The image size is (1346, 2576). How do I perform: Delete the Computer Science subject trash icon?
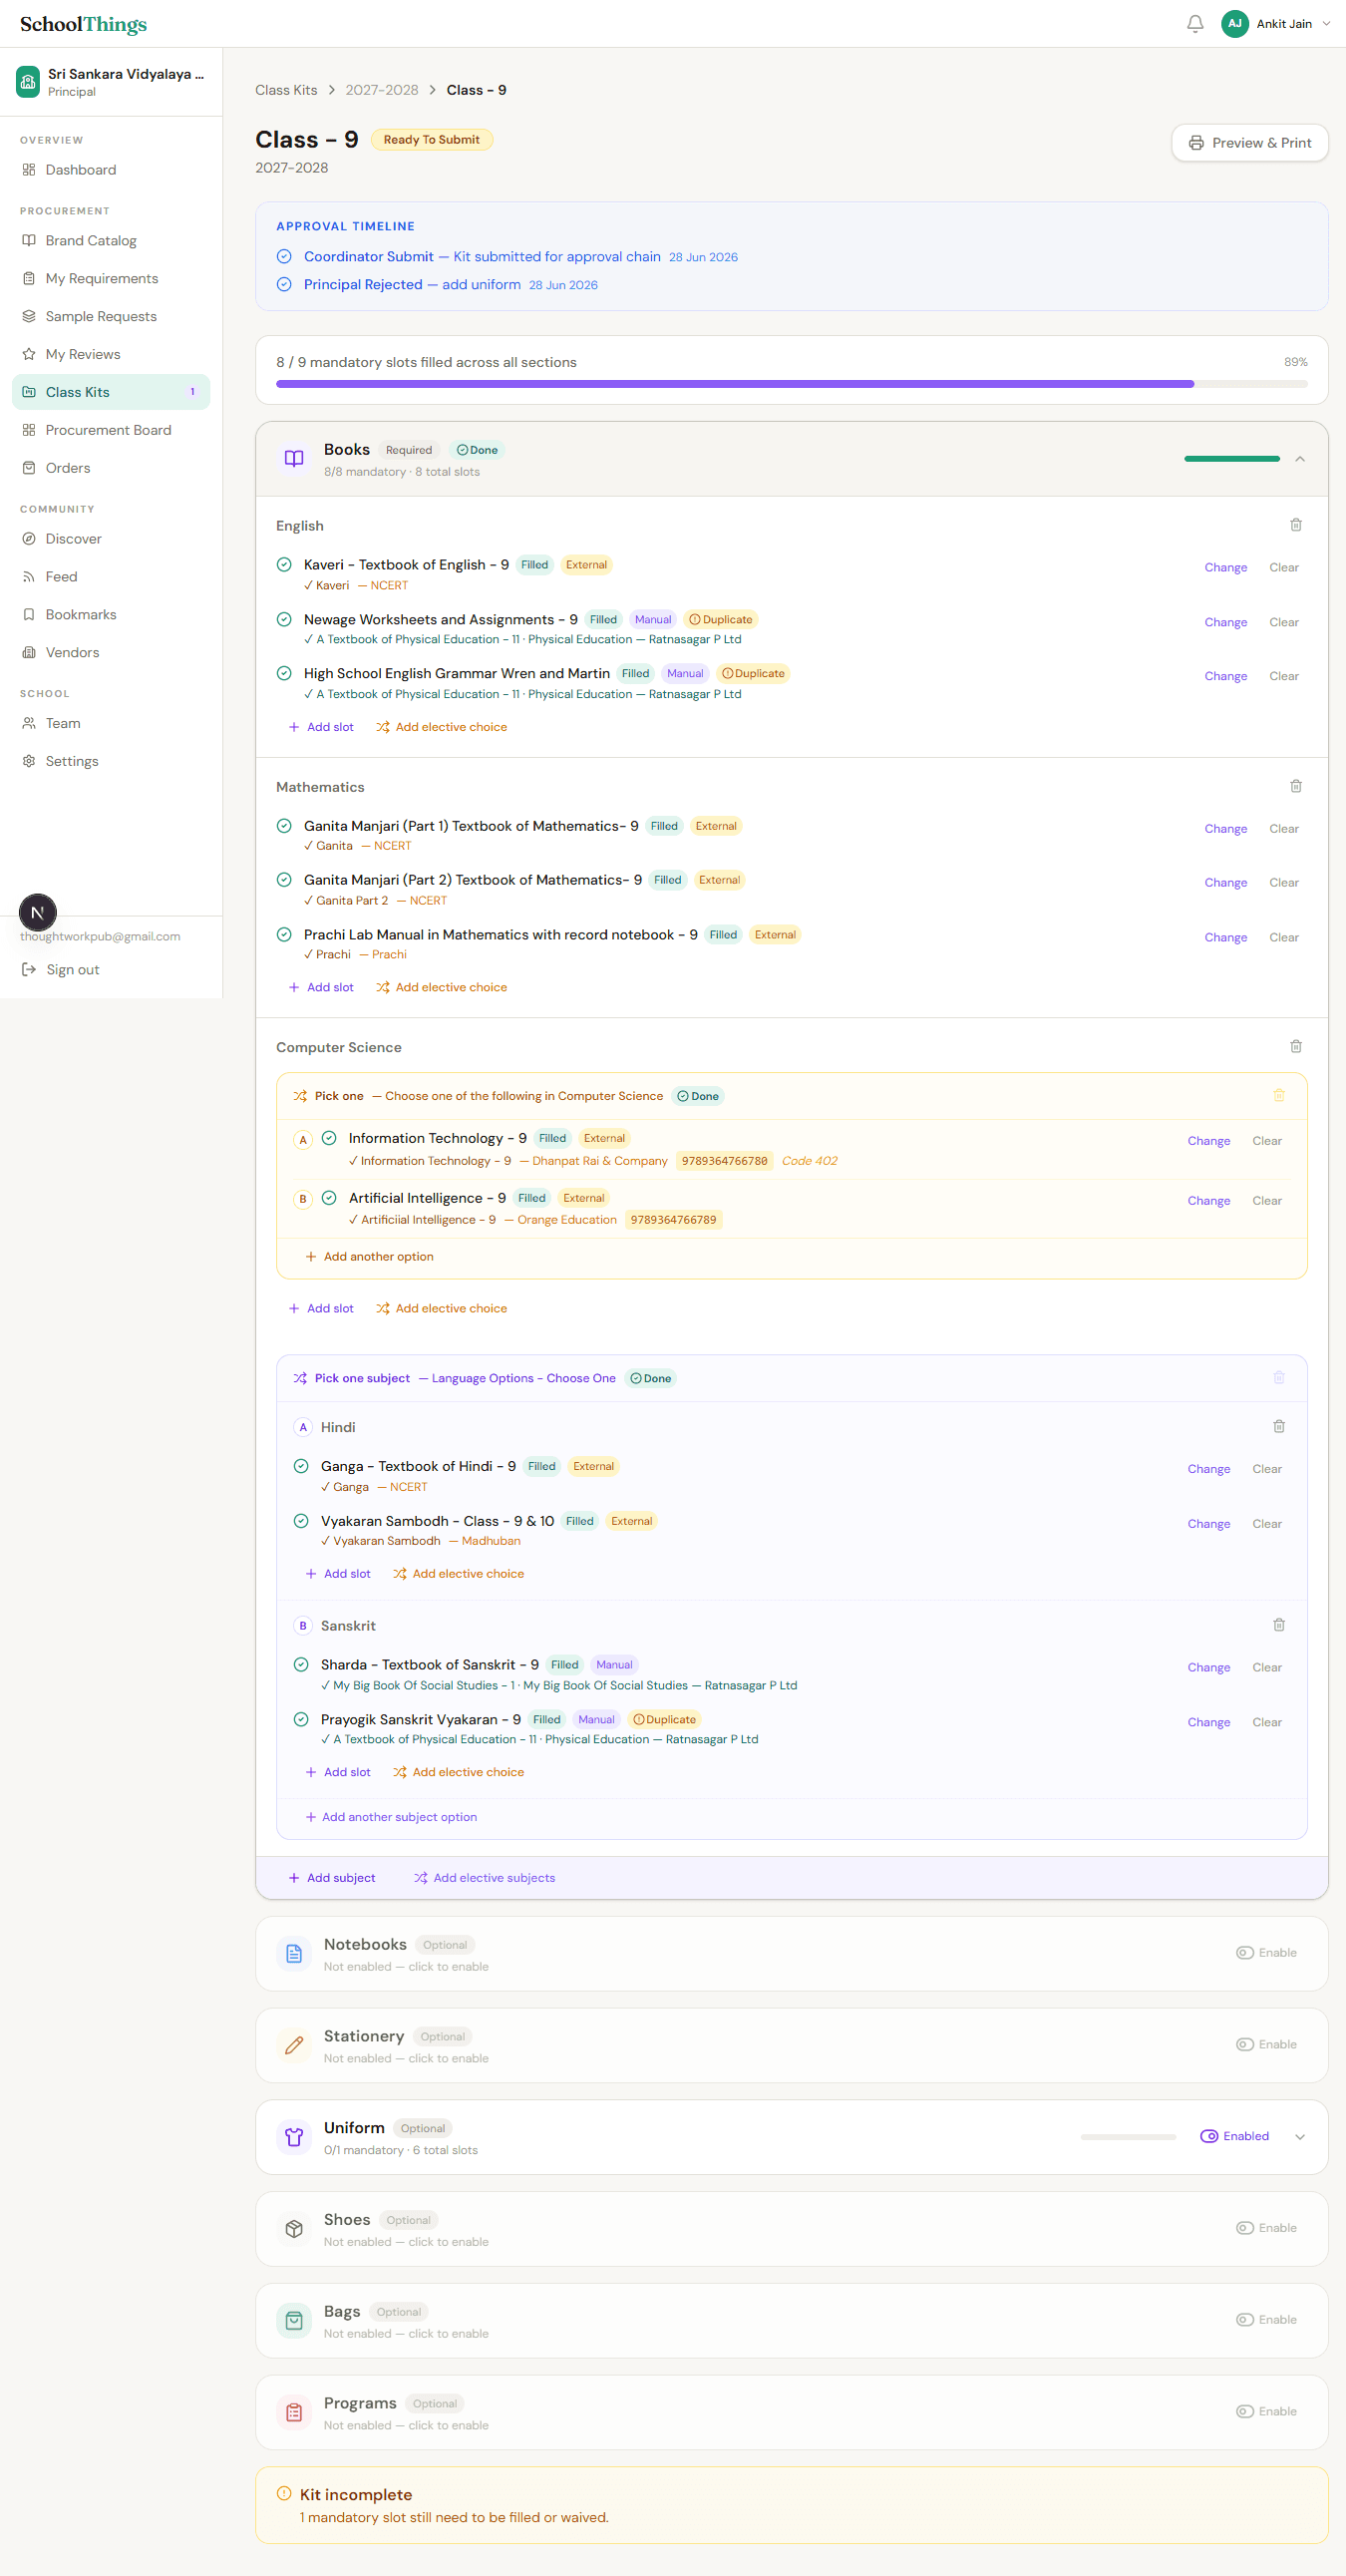[x=1296, y=1046]
